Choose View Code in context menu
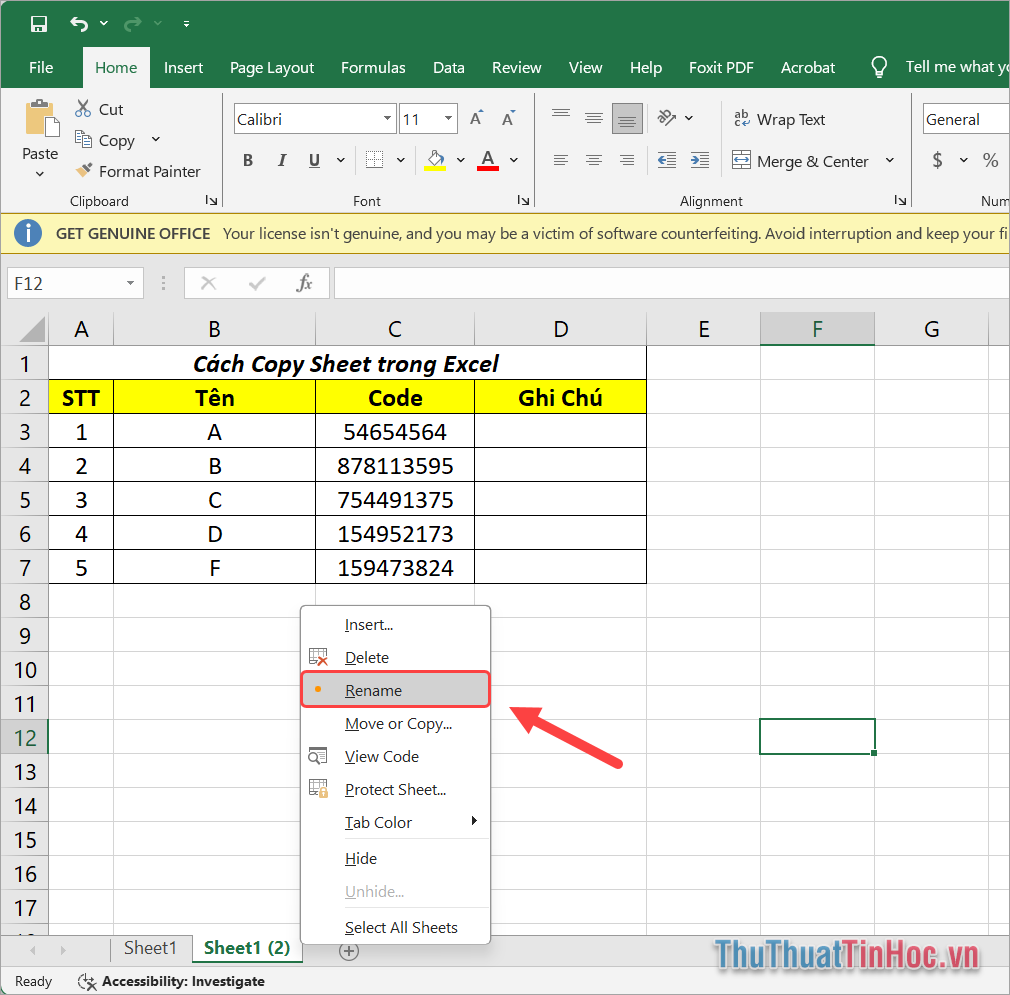Screen dimensions: 1010x995 [395, 756]
